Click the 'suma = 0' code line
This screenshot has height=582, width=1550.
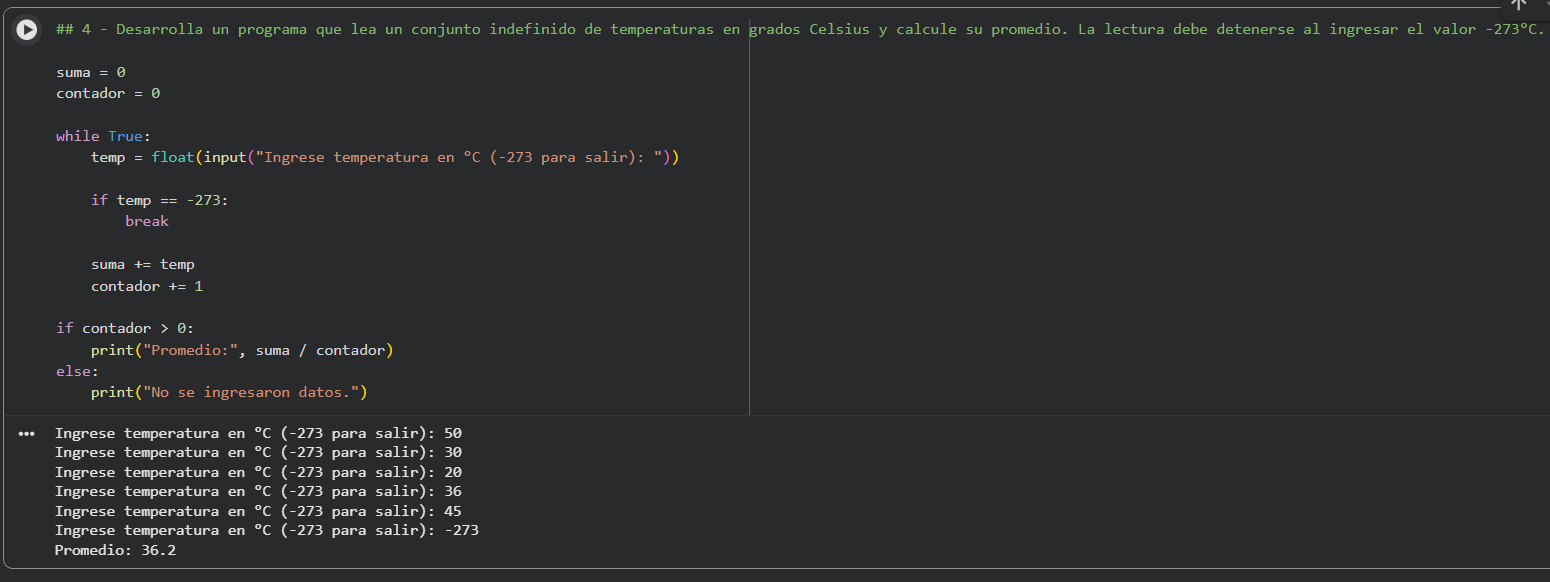coord(91,72)
